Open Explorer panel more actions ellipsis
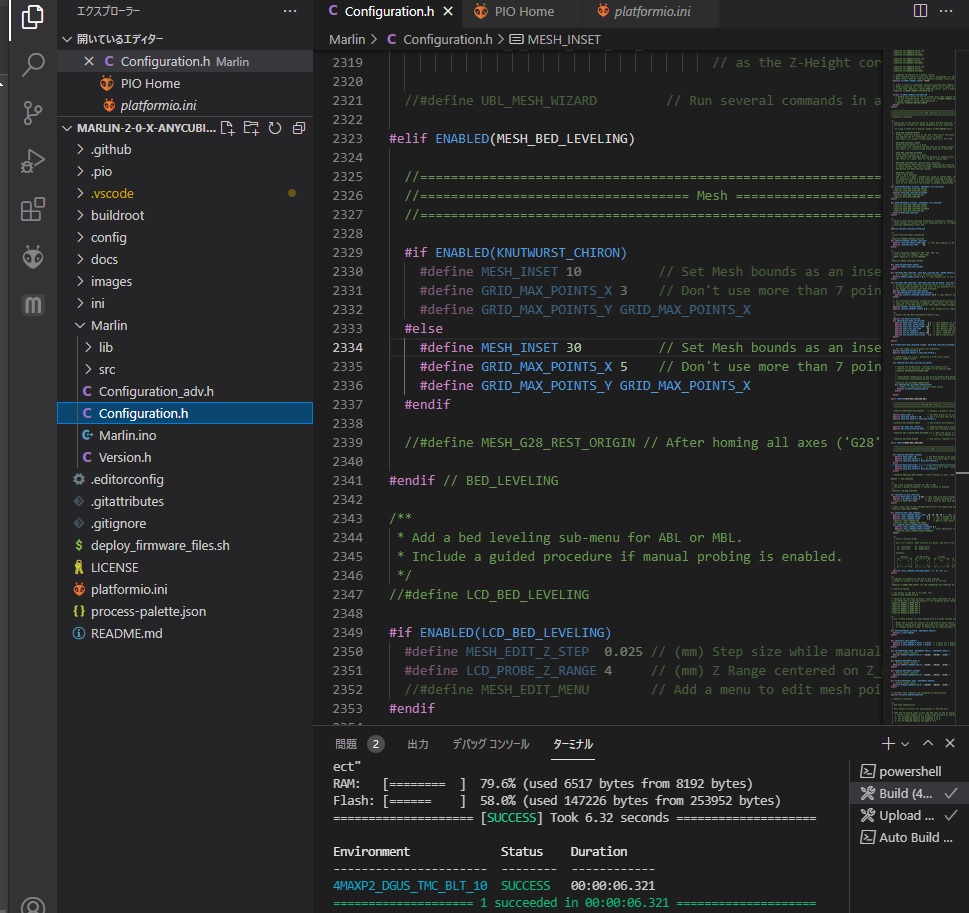Screen dimensions: 969x913 tap(290, 11)
